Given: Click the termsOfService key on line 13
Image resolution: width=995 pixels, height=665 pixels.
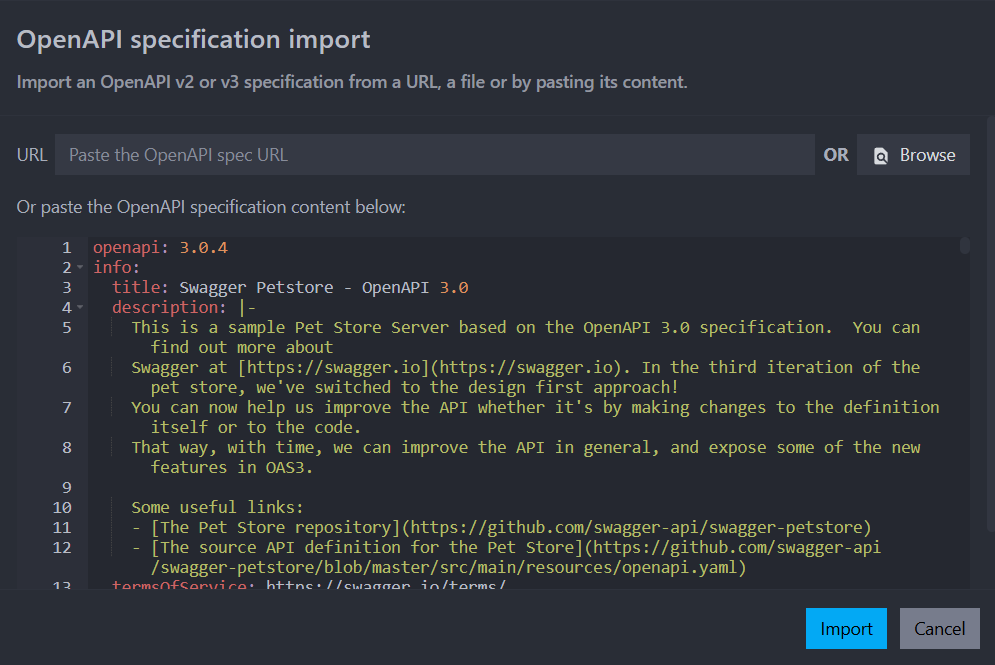Looking at the screenshot, I should [x=184, y=585].
